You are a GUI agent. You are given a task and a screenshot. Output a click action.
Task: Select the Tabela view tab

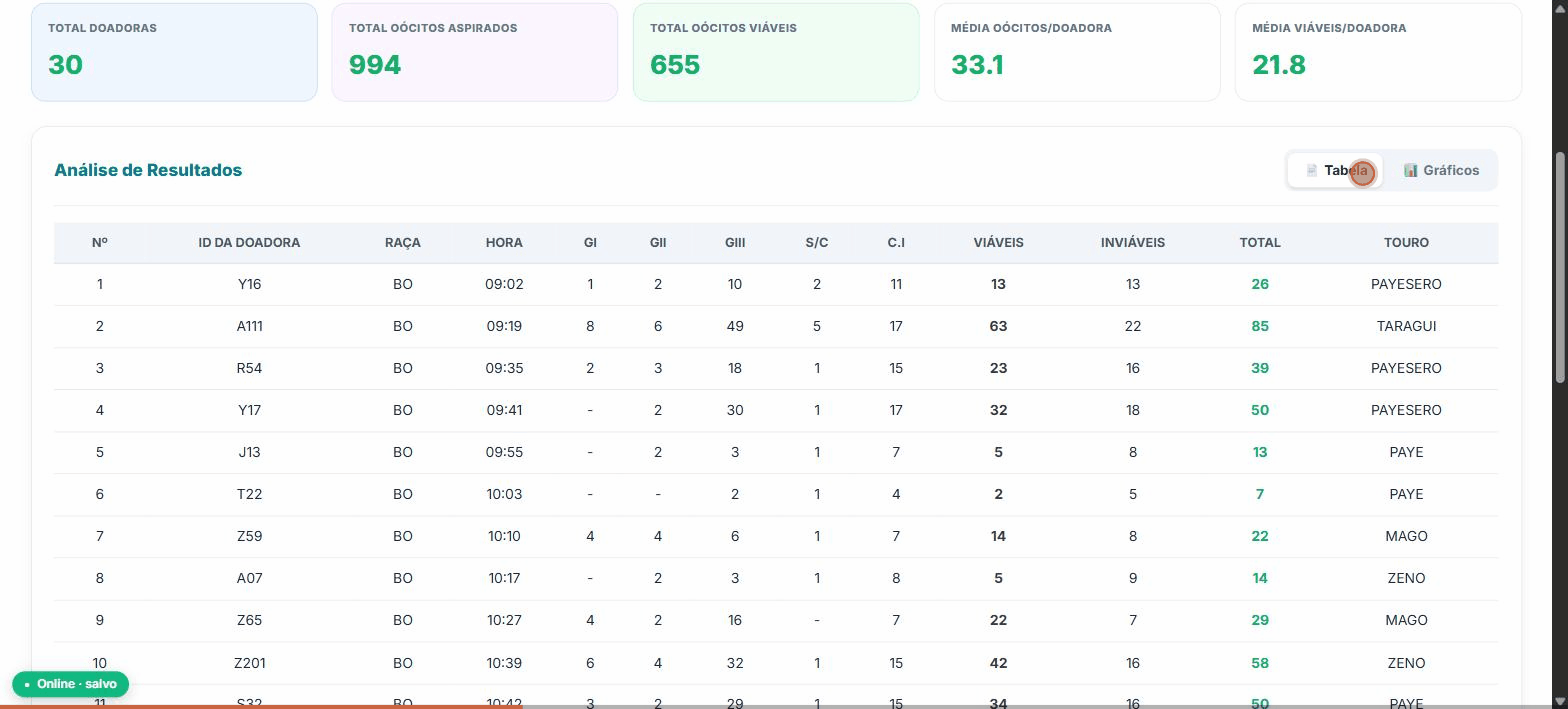click(1335, 170)
